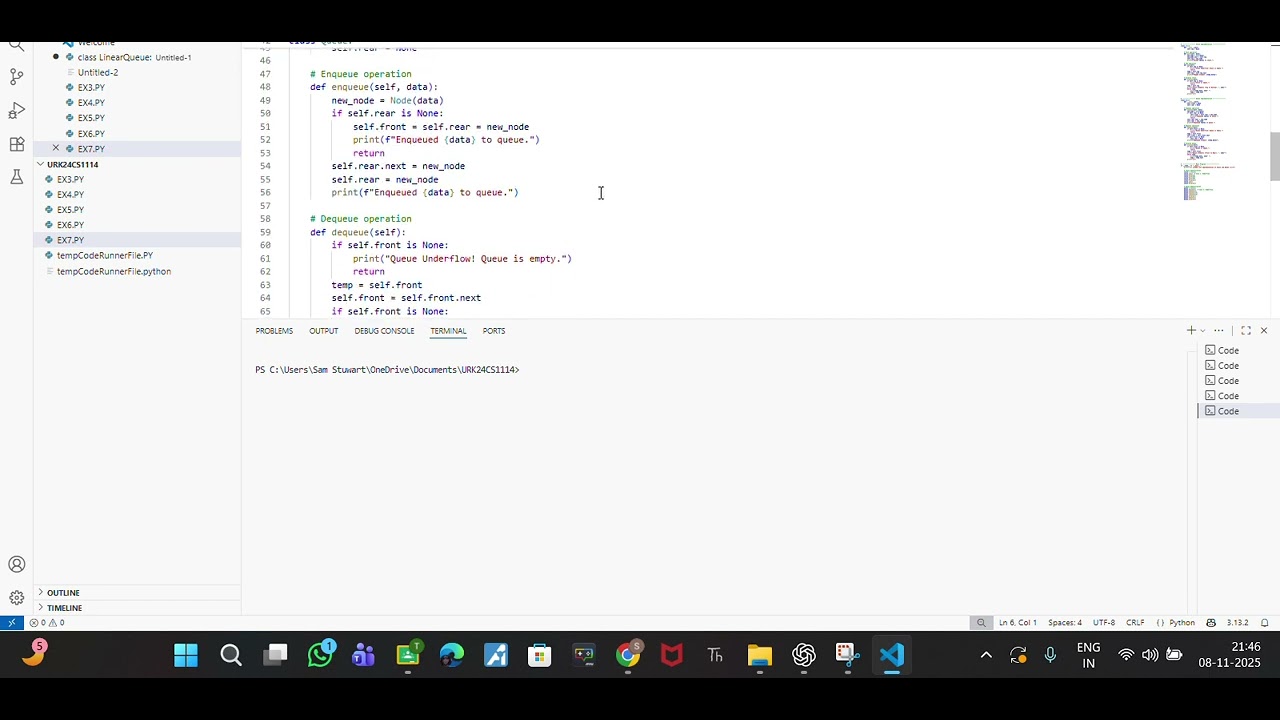The image size is (1280, 720).
Task: Open the launch profile dropdown beside new terminal
Action: (x=1203, y=330)
